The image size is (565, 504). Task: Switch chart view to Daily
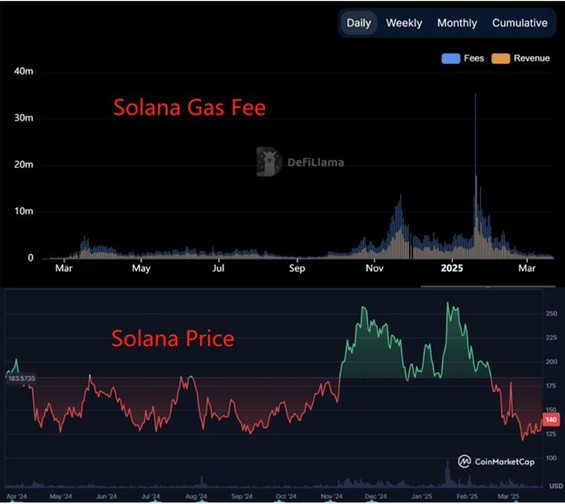(x=359, y=23)
